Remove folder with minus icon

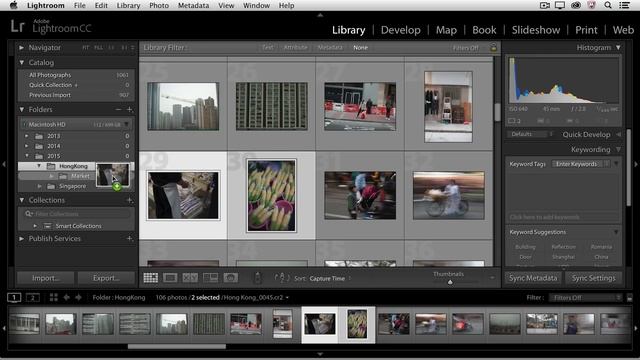[x=118, y=109]
